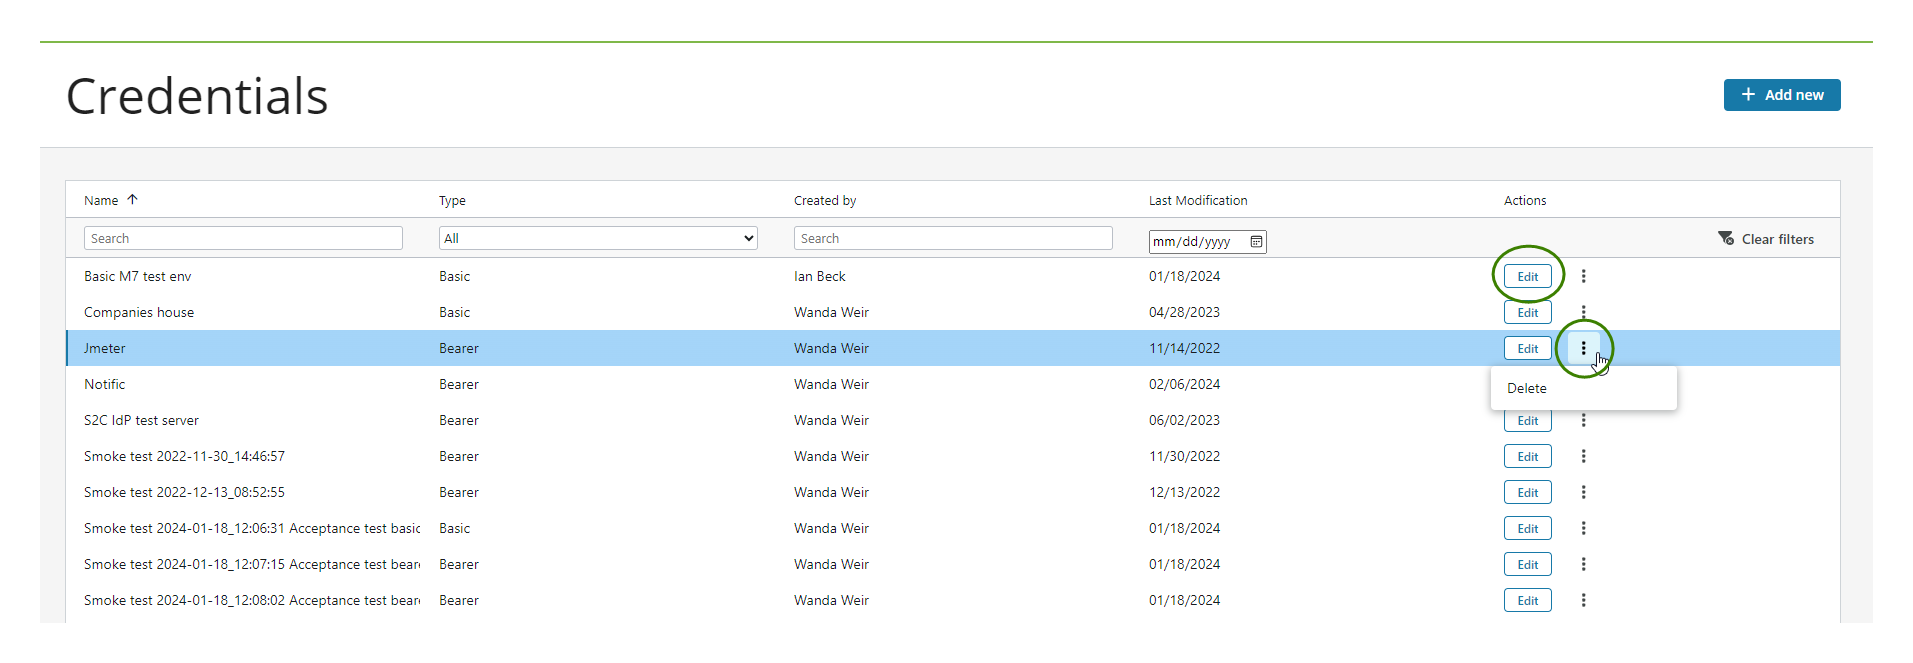Open three-dot menu for Basic M7 test env
Viewport: 1913px width, 663px height.
coord(1583,276)
